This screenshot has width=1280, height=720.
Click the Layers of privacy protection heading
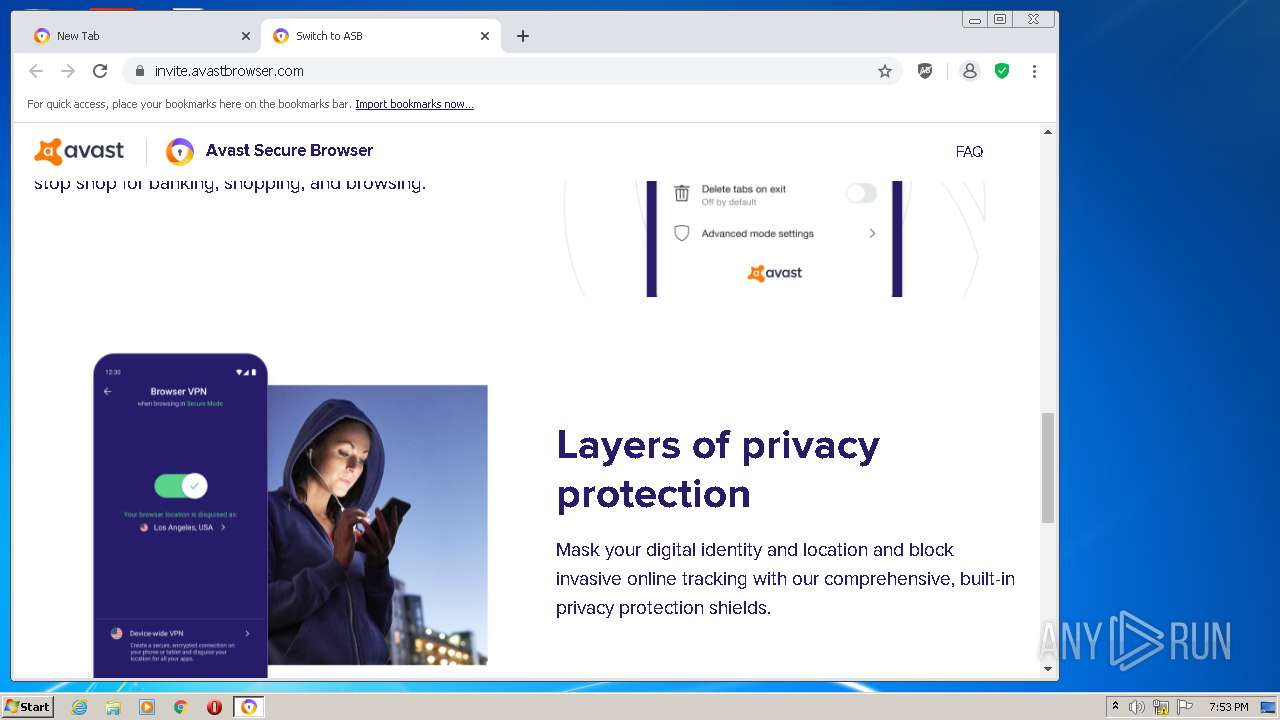pyautogui.click(x=718, y=469)
